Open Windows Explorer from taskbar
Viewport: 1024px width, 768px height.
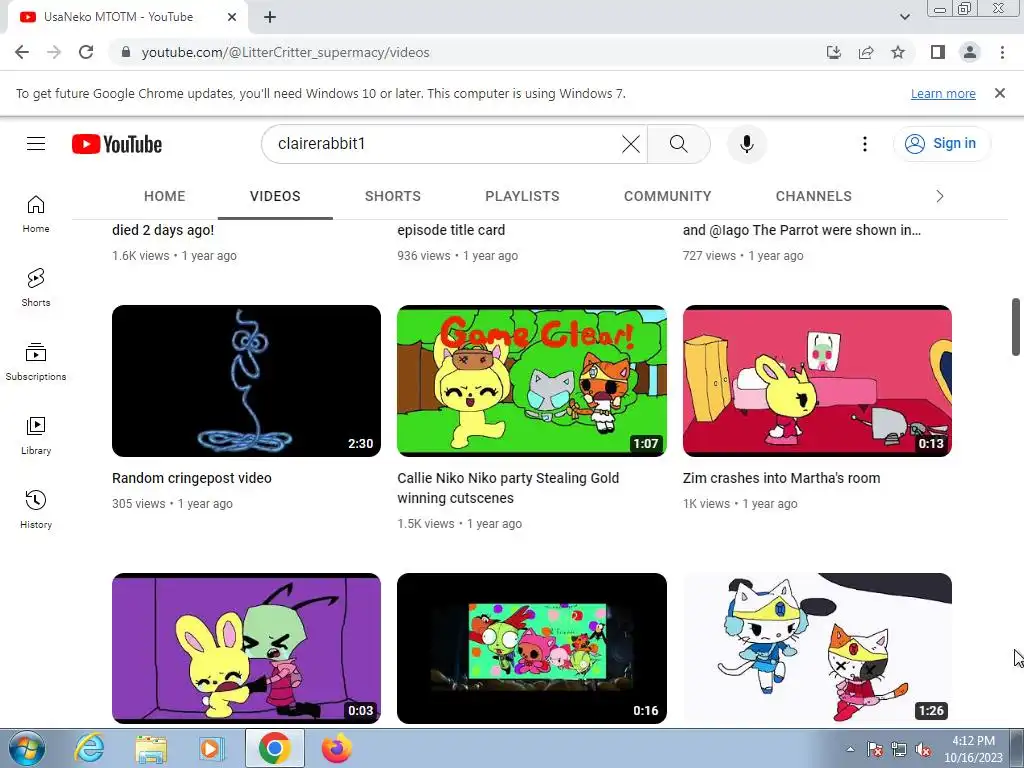tap(151, 748)
